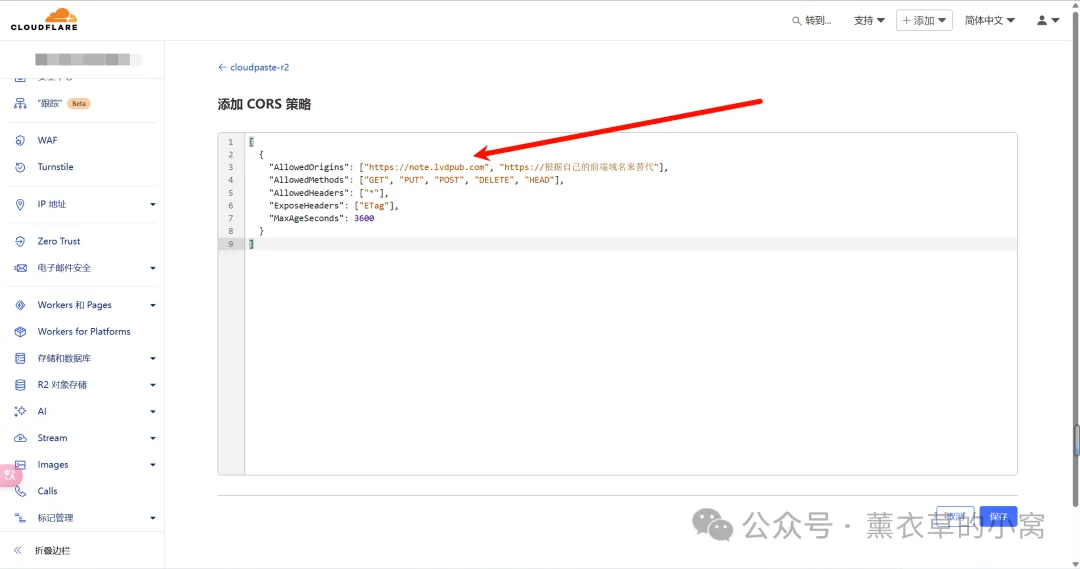This screenshot has width=1080, height=569.
Task: Click the "AllowedOrigins" line in editor
Action: pyautogui.click(x=468, y=167)
